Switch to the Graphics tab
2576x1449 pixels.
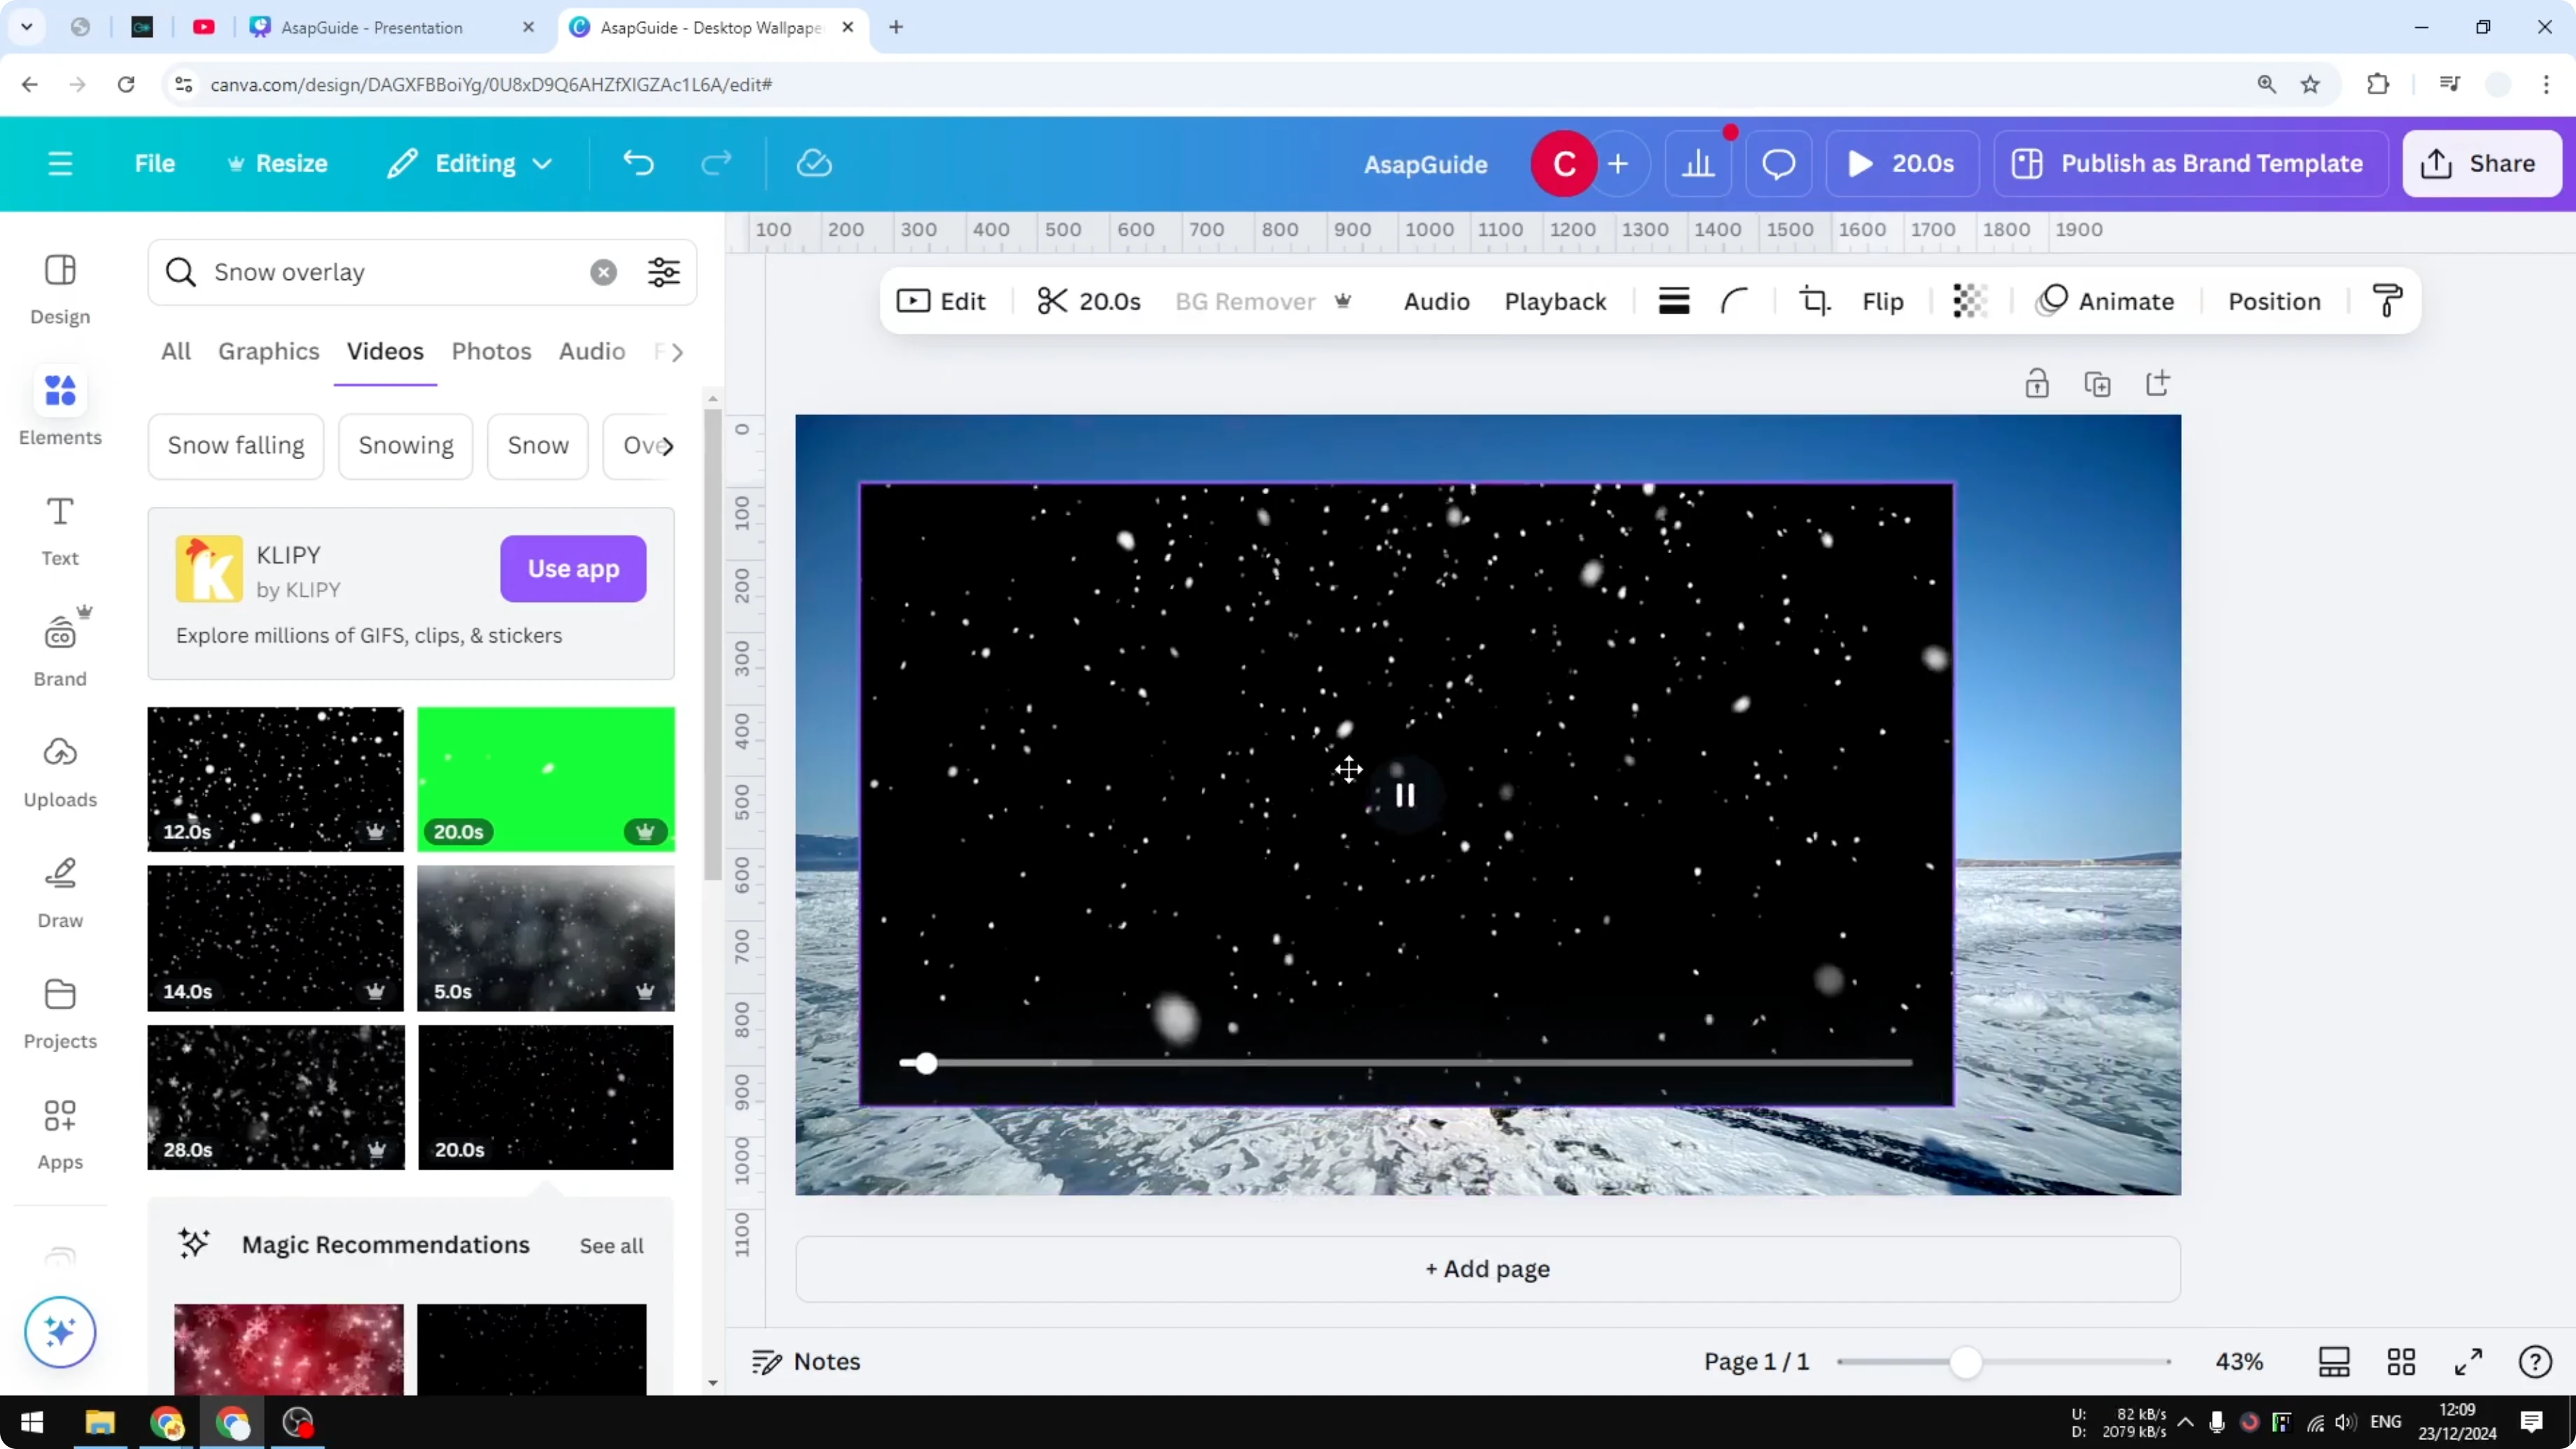268,350
